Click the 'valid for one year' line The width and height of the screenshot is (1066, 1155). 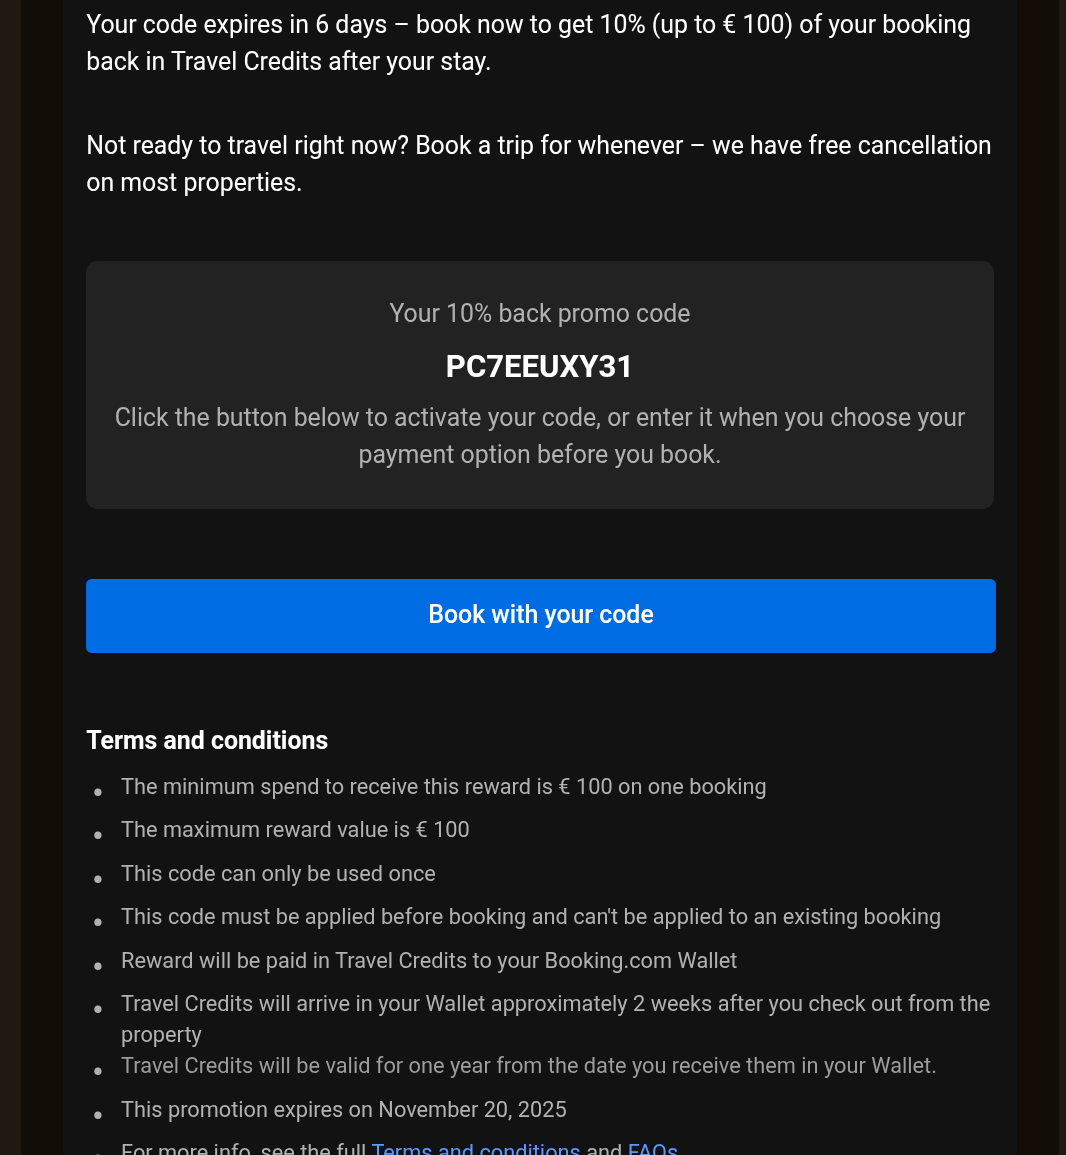click(x=528, y=1066)
